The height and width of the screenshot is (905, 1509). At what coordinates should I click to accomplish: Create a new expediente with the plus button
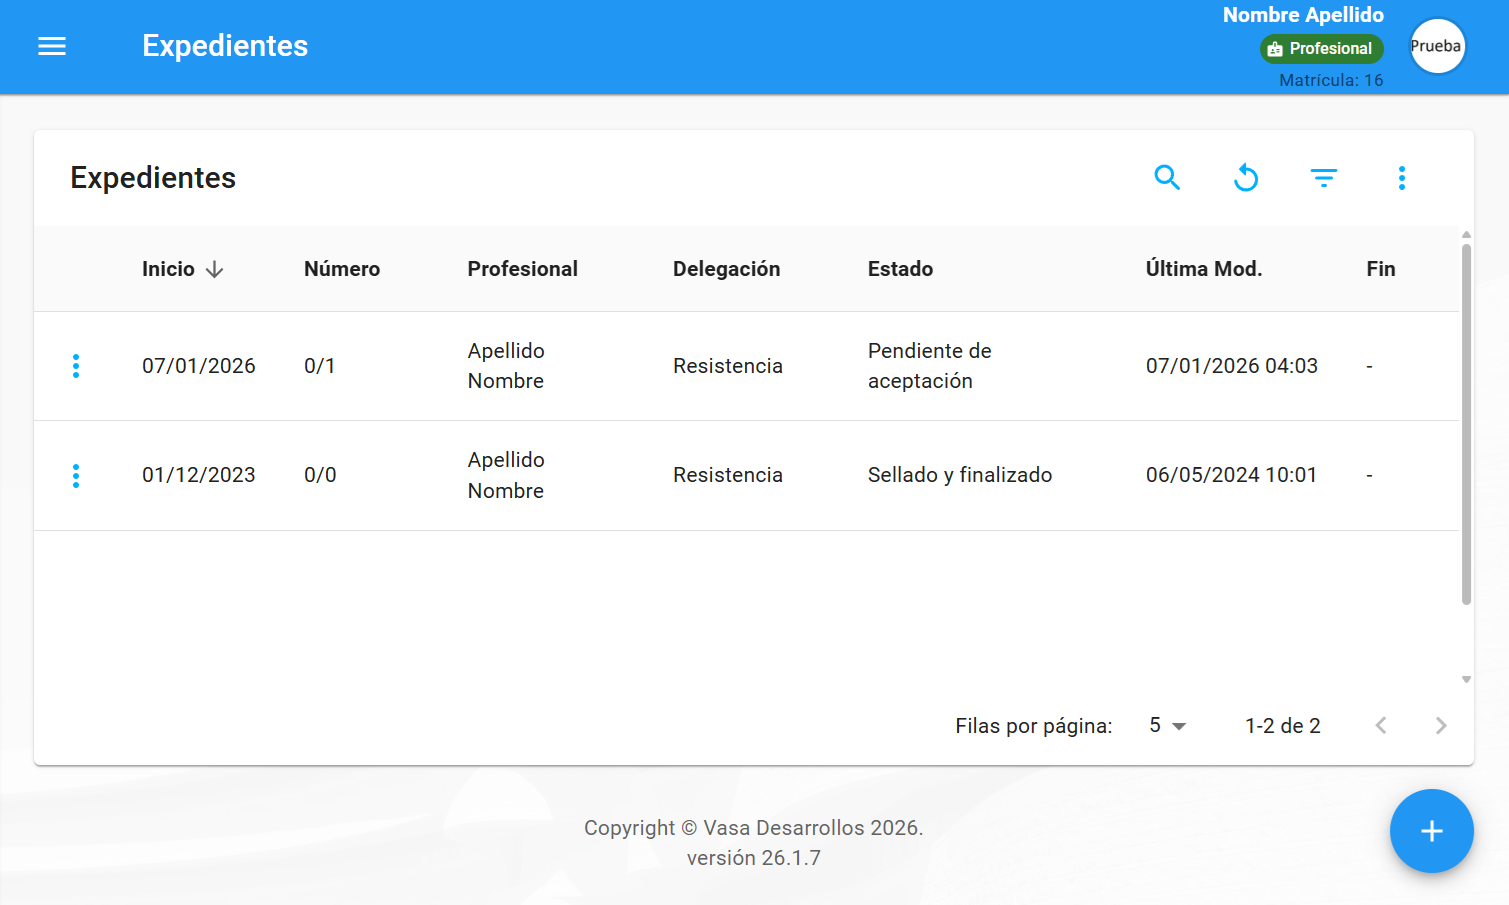[1431, 831]
